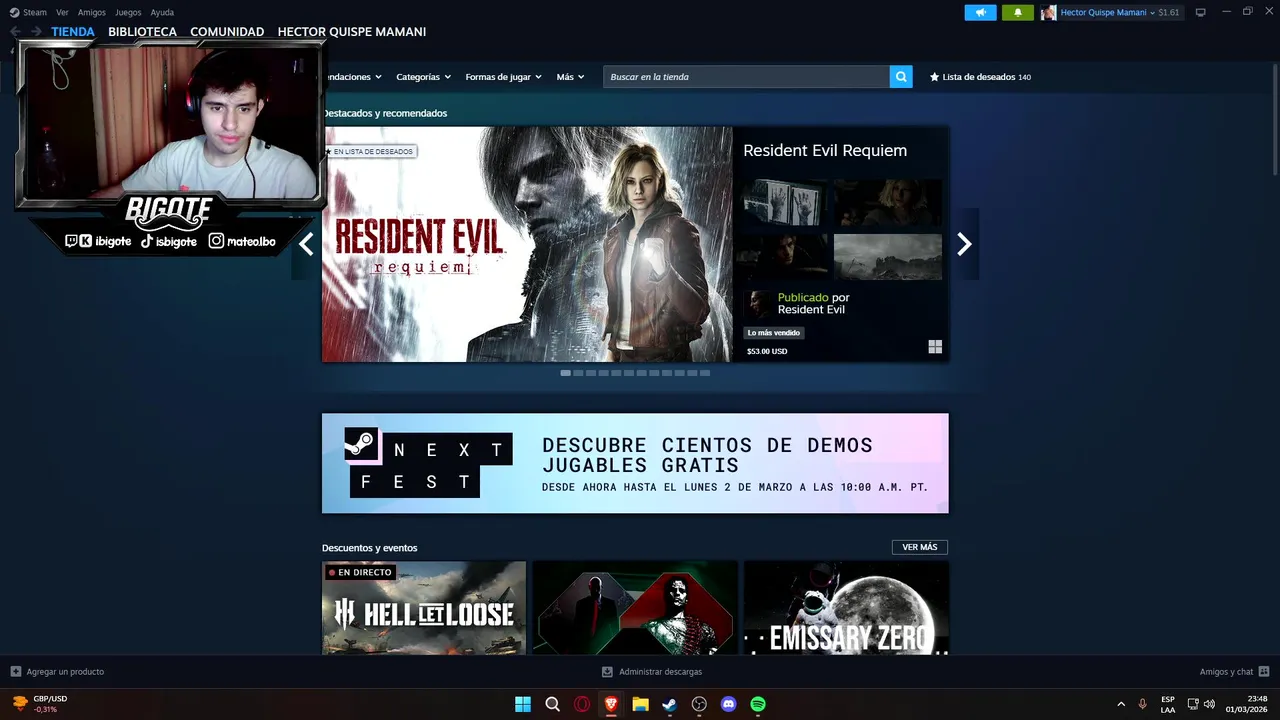Switch to Big Picture mode monitor icon

[x=1200, y=12]
